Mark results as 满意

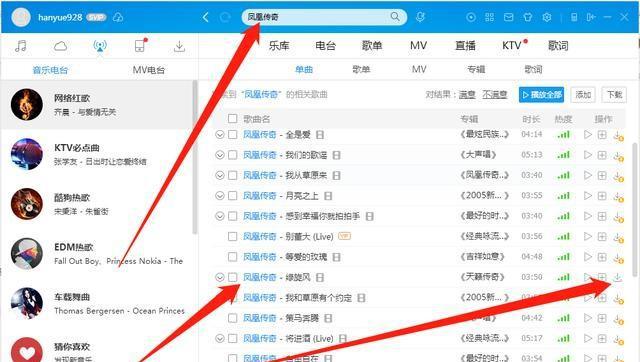tap(467, 95)
